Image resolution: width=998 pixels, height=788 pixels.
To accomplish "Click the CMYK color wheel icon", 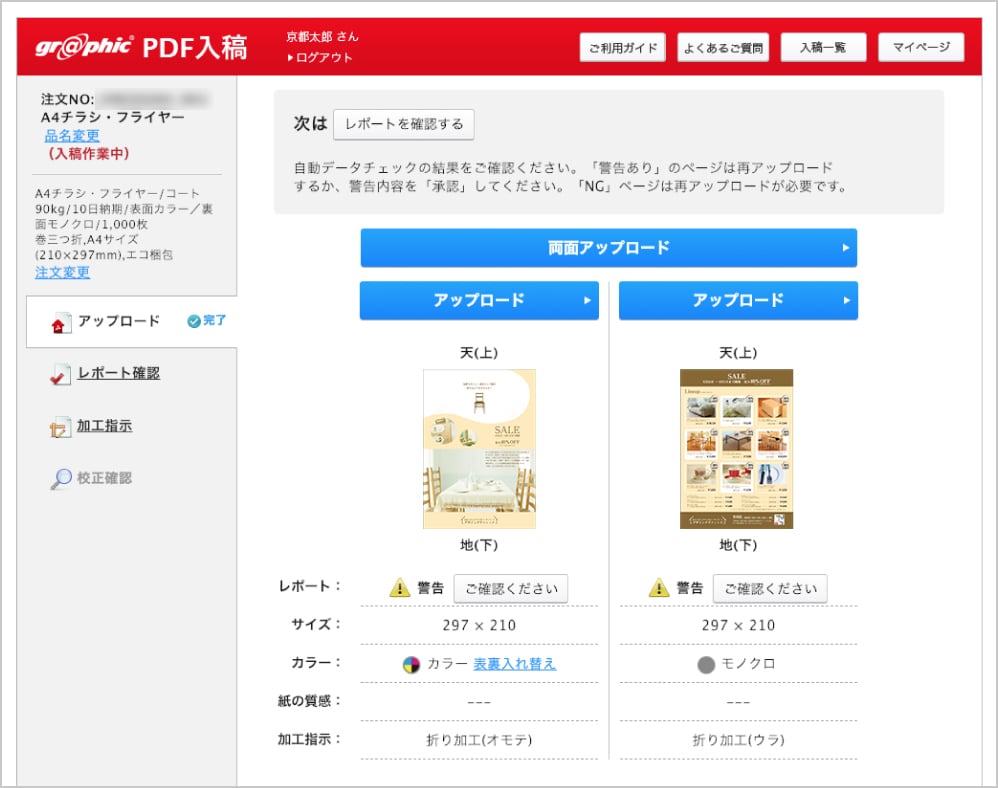I will (x=411, y=664).
